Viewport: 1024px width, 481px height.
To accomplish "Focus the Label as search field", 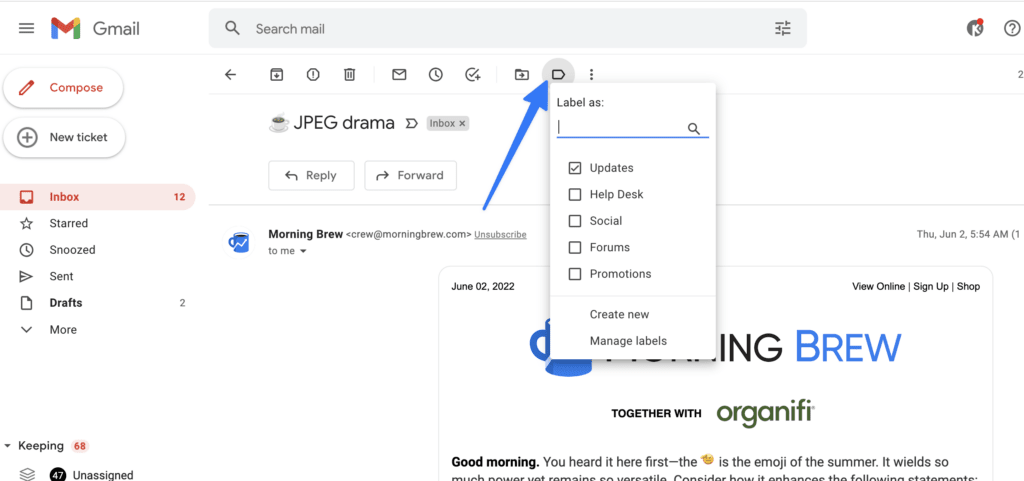I will pyautogui.click(x=620, y=128).
